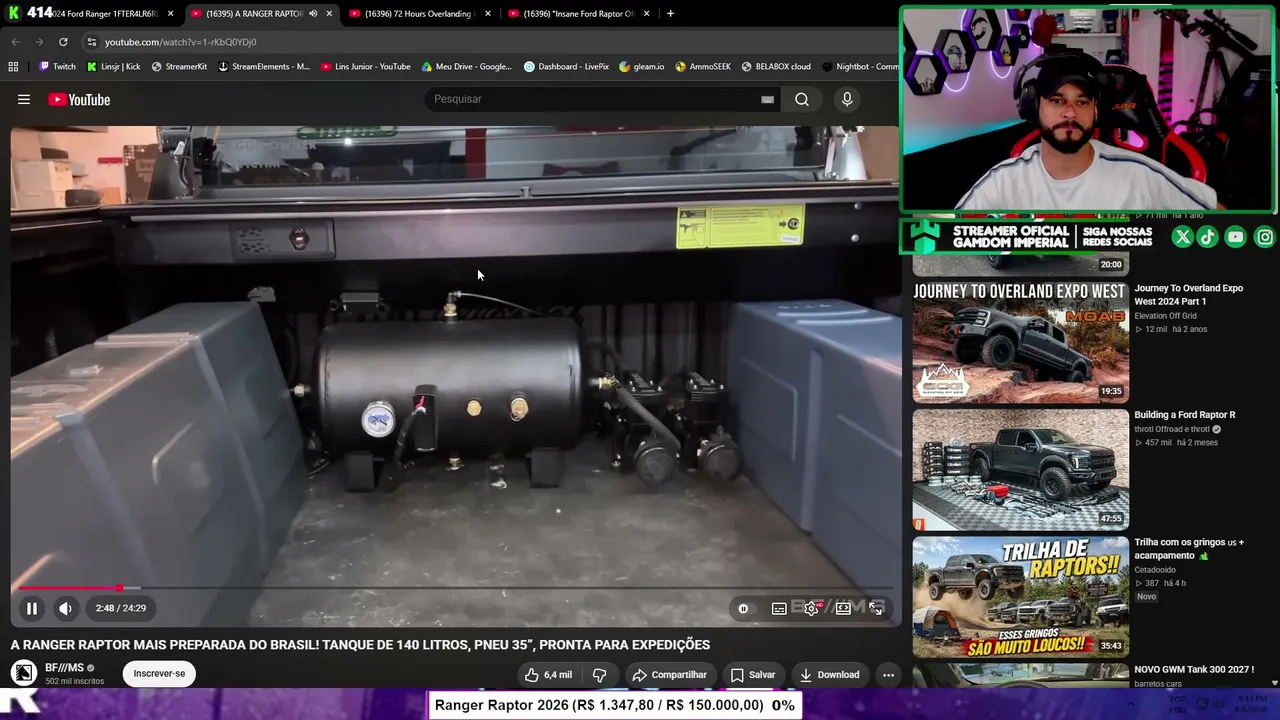The height and width of the screenshot is (720, 1280).
Task: Click the youtube.com address bar URL
Action: click(x=181, y=42)
